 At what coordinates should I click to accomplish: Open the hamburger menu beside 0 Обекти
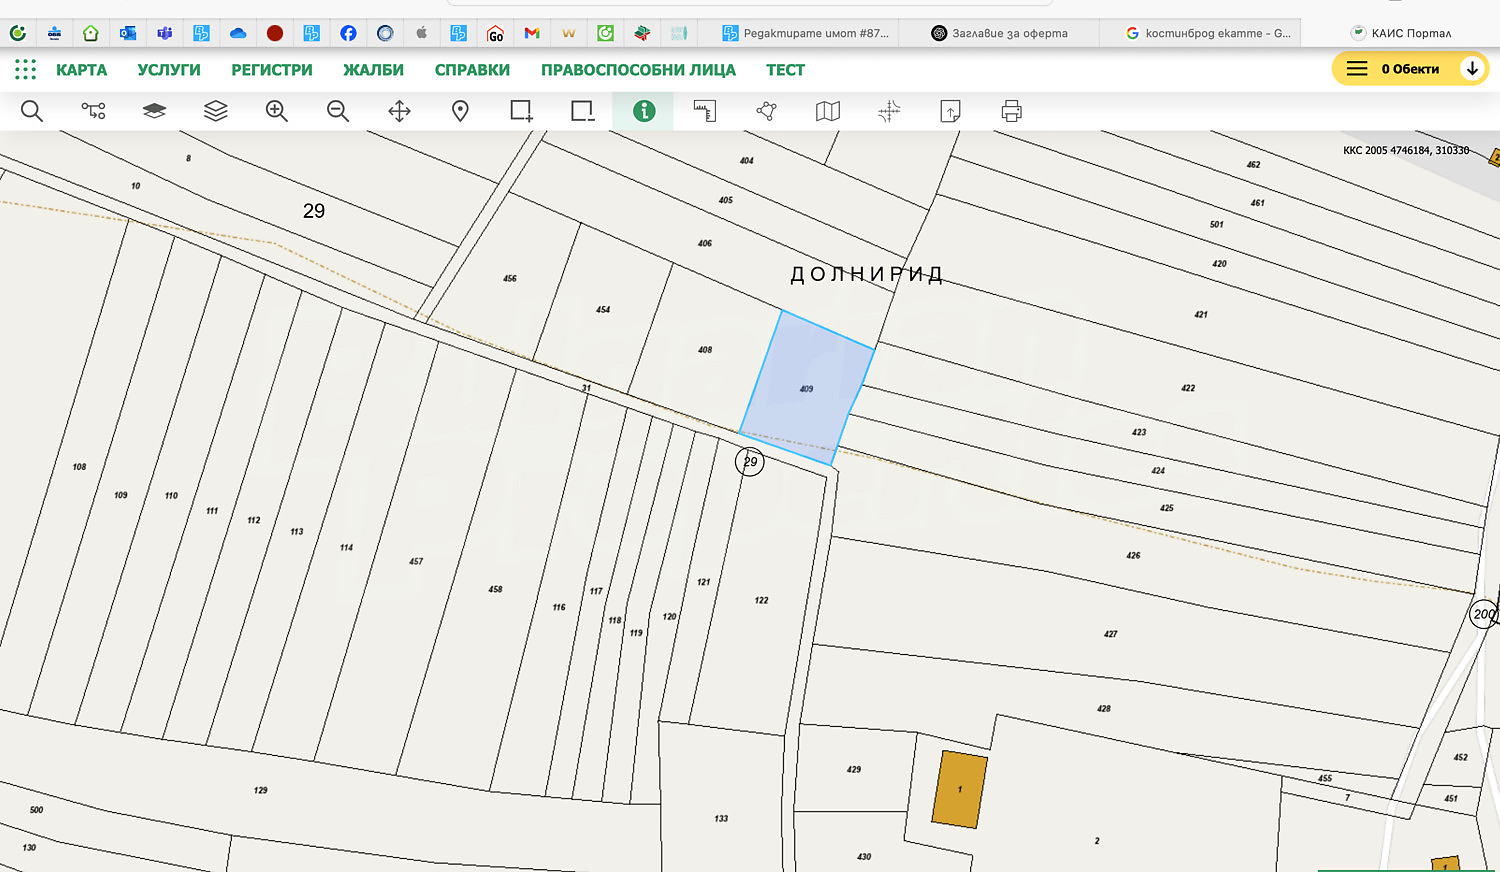coord(1357,69)
